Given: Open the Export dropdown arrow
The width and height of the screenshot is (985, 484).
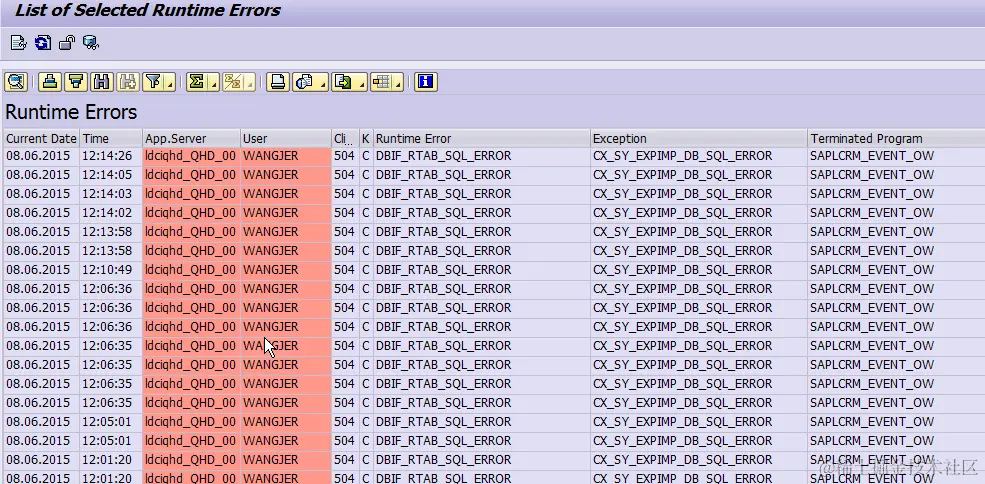Looking at the screenshot, I should pyautogui.click(x=361, y=83).
